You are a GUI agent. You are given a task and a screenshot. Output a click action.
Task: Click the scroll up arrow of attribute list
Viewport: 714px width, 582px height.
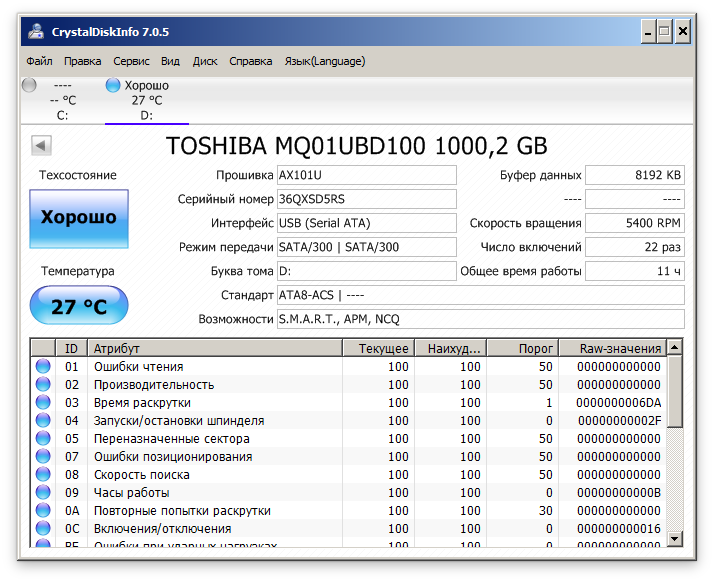(x=675, y=347)
